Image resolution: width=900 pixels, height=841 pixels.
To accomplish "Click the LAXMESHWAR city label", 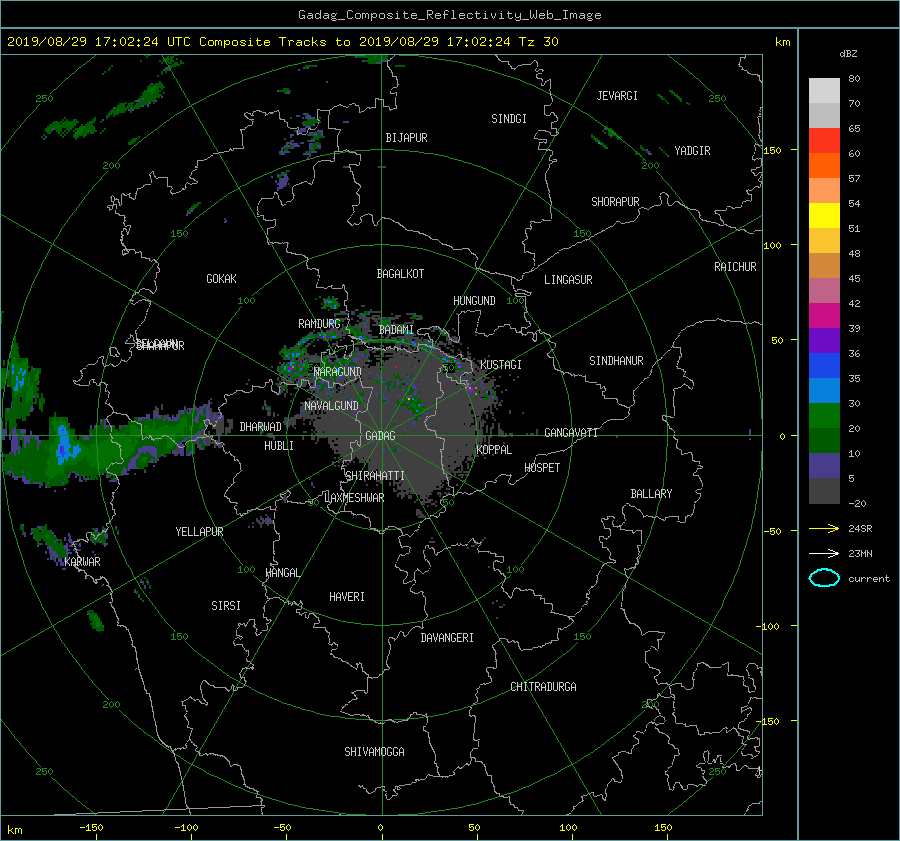I will click(354, 498).
